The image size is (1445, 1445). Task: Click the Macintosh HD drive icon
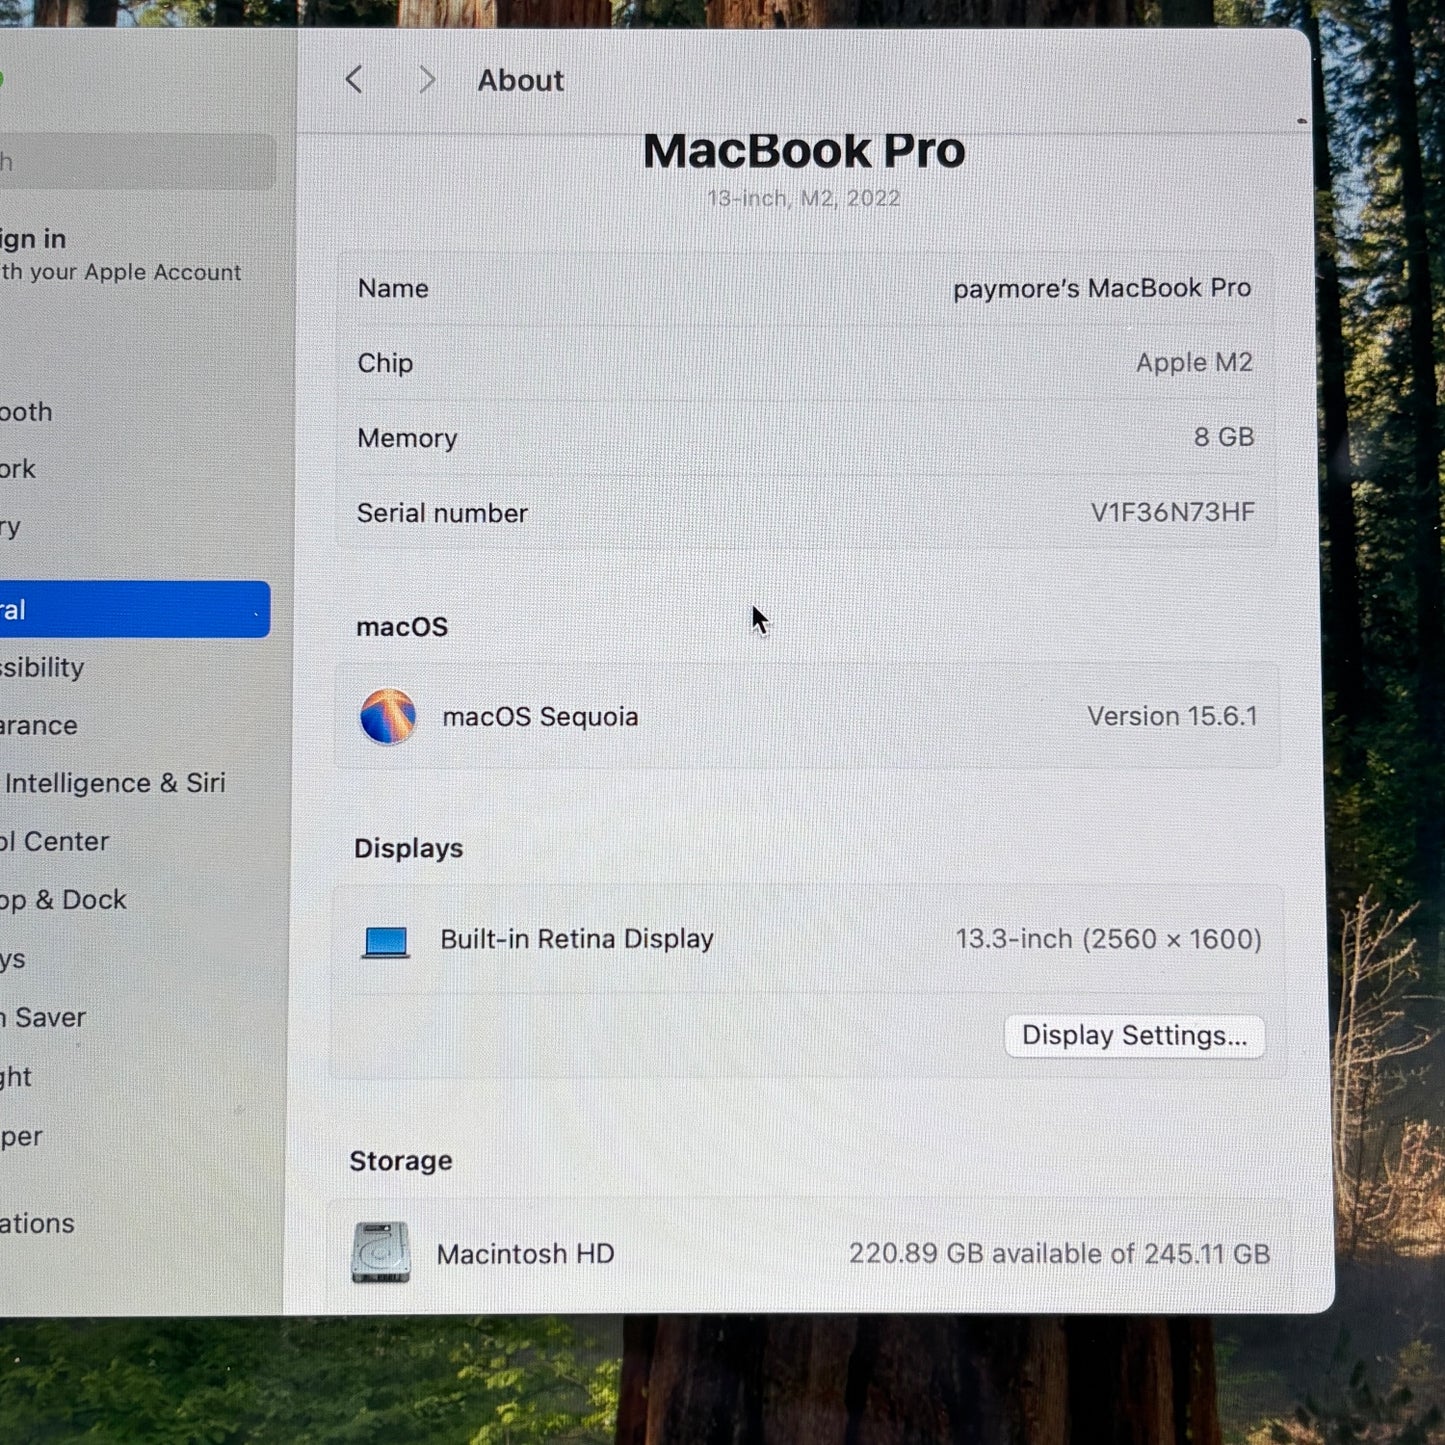[x=380, y=1252]
